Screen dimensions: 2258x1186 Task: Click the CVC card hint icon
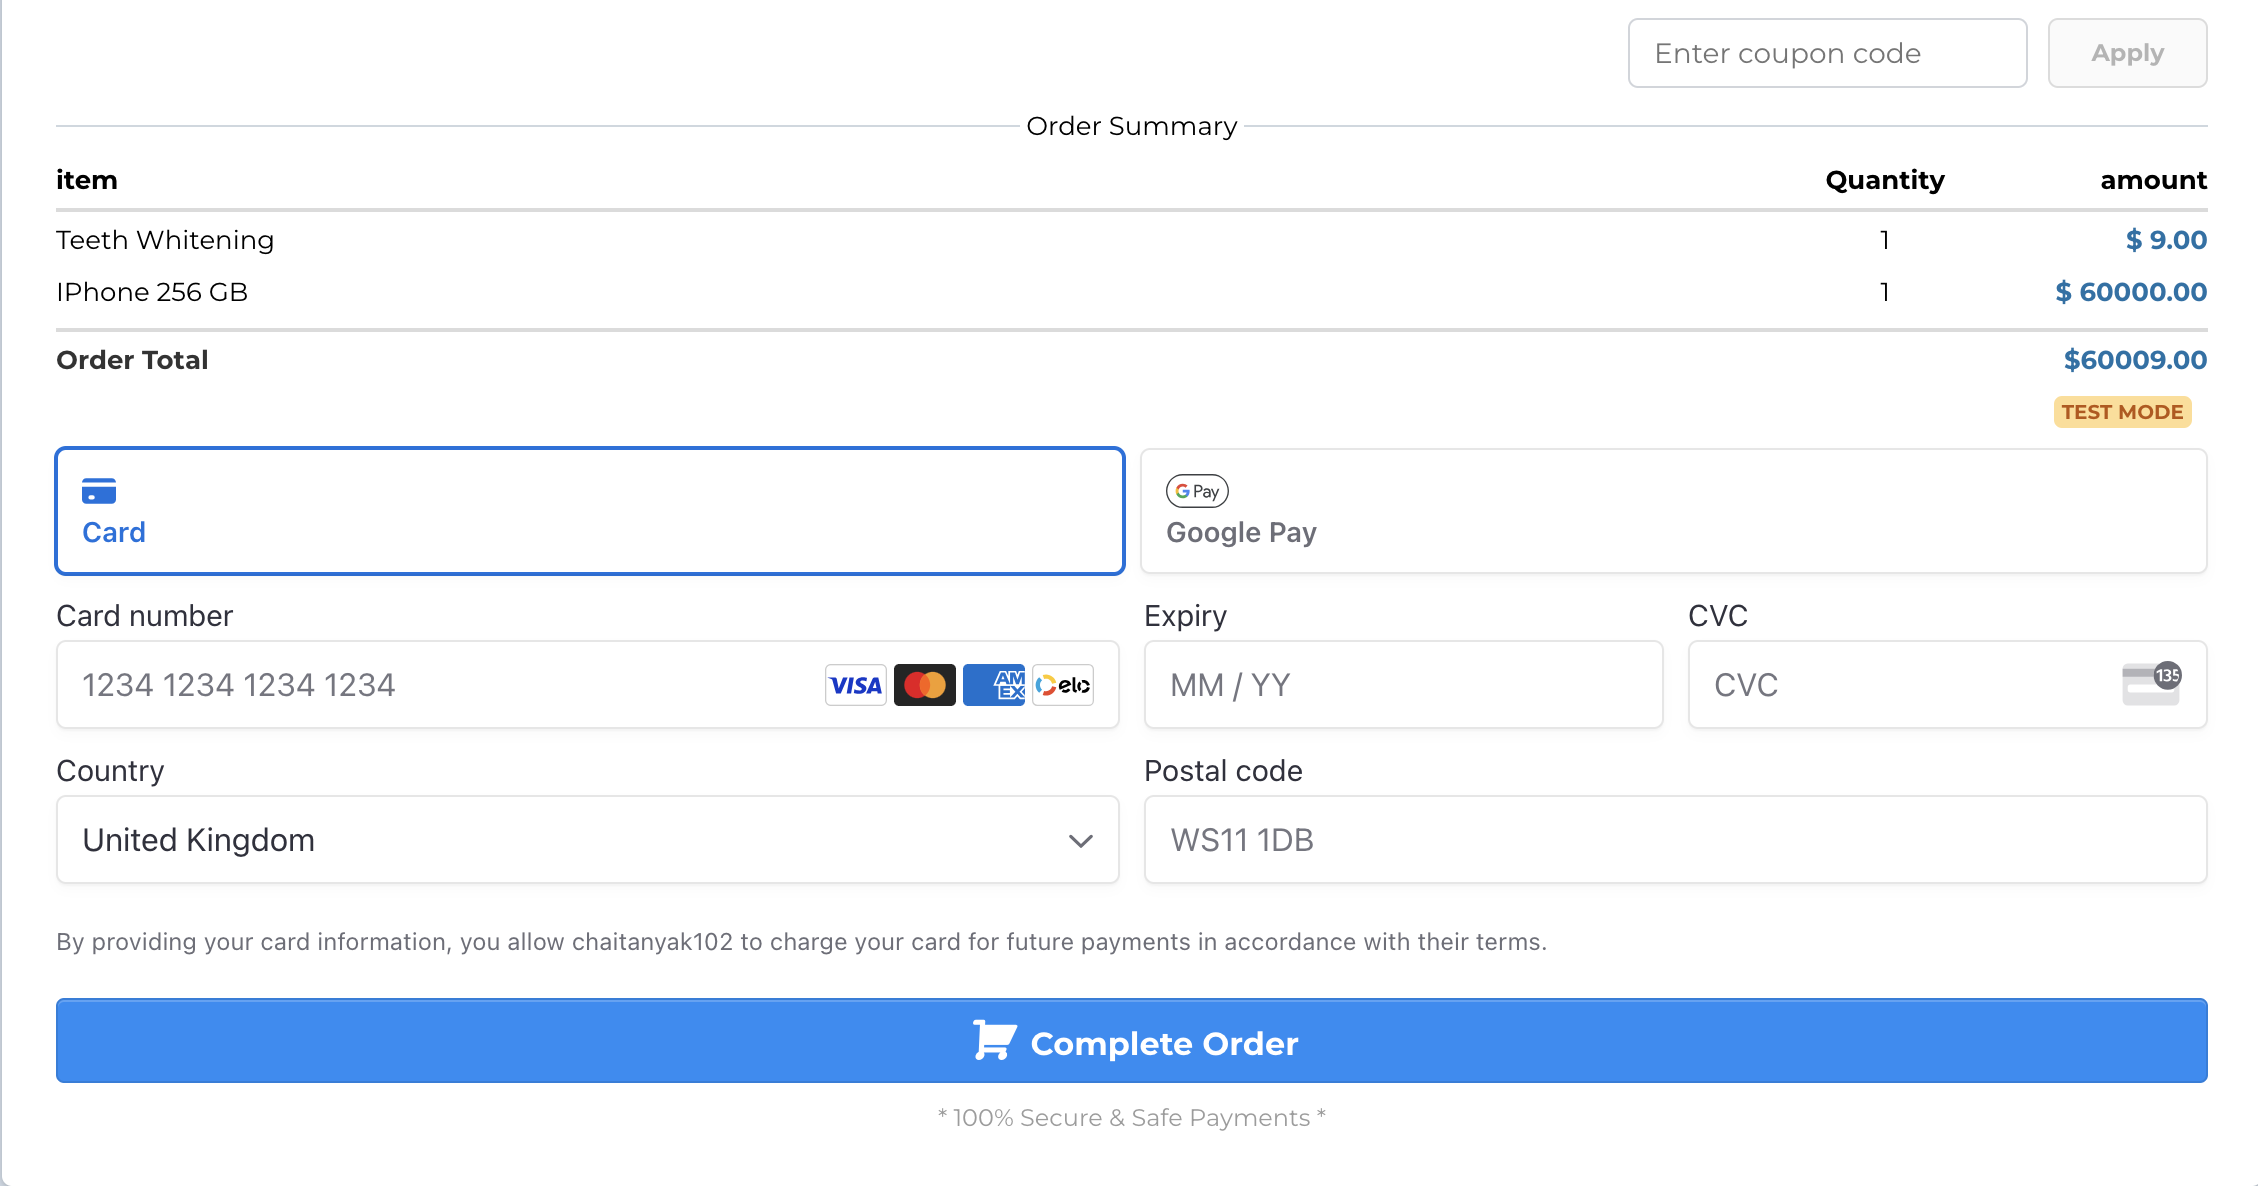coord(2151,684)
